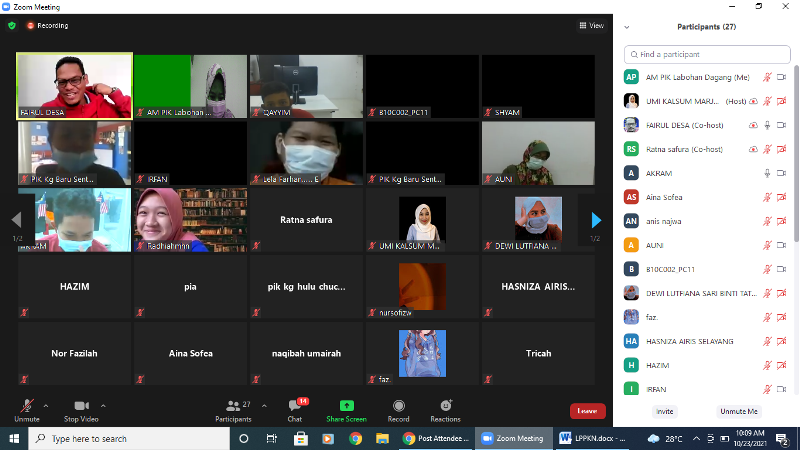Click the Find a participant search field
The image size is (800, 450).
[x=707, y=54]
